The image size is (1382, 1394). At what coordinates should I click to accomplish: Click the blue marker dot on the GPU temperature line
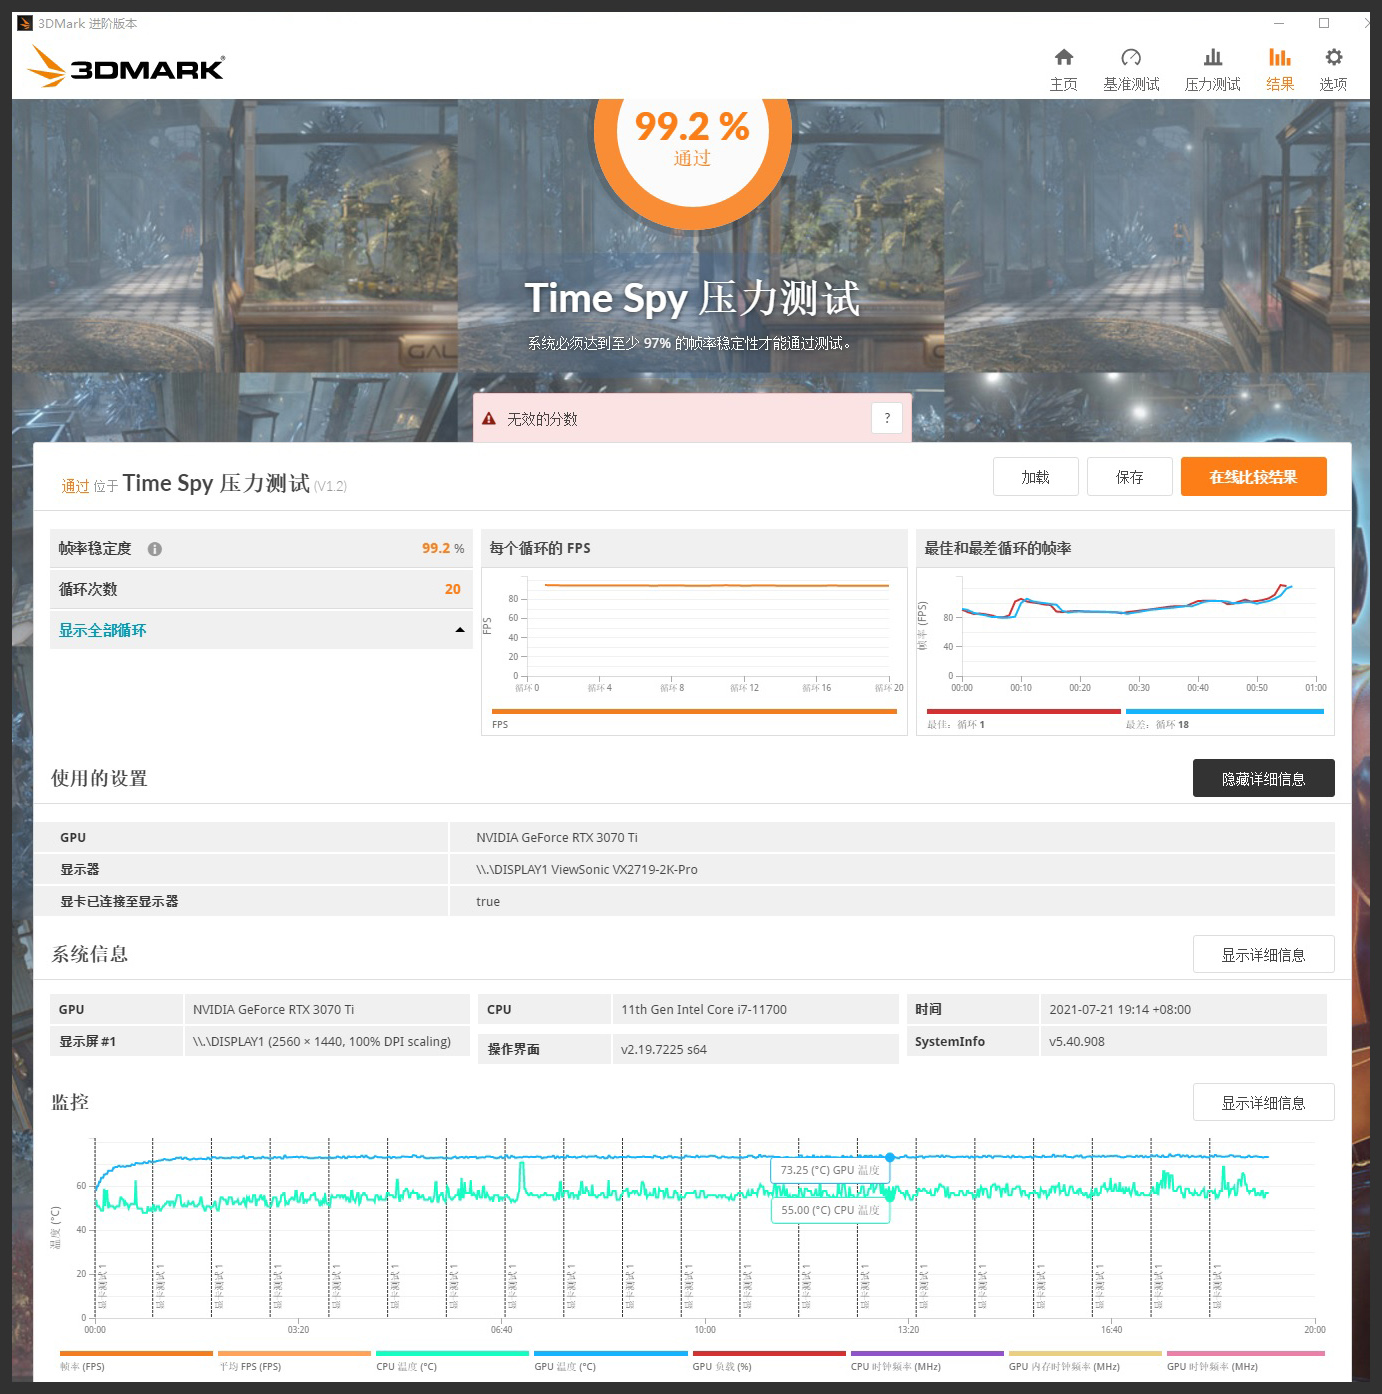click(x=889, y=1157)
